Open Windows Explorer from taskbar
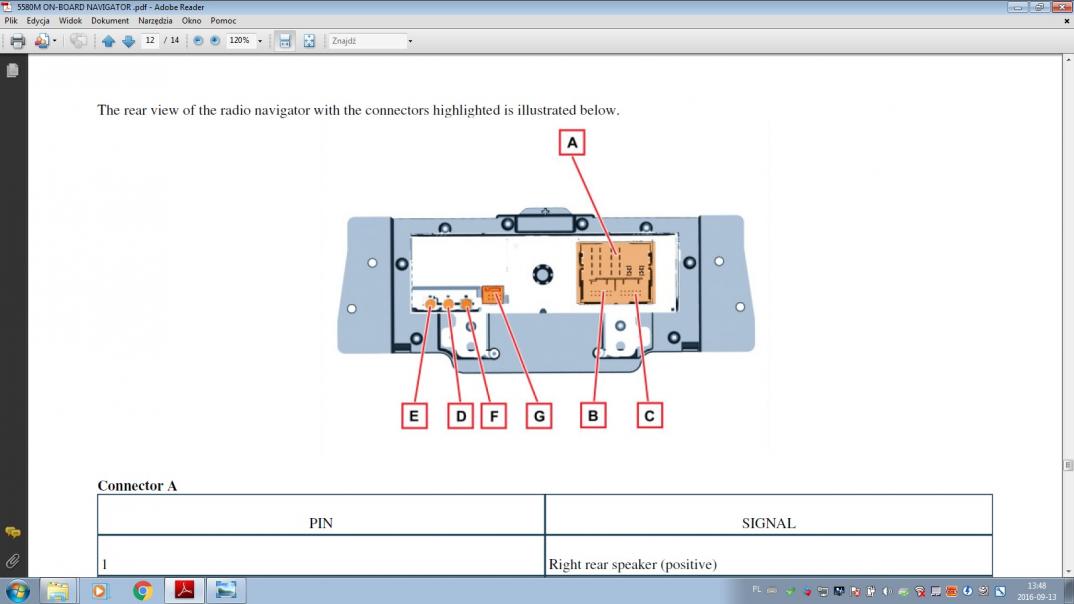 [58, 590]
